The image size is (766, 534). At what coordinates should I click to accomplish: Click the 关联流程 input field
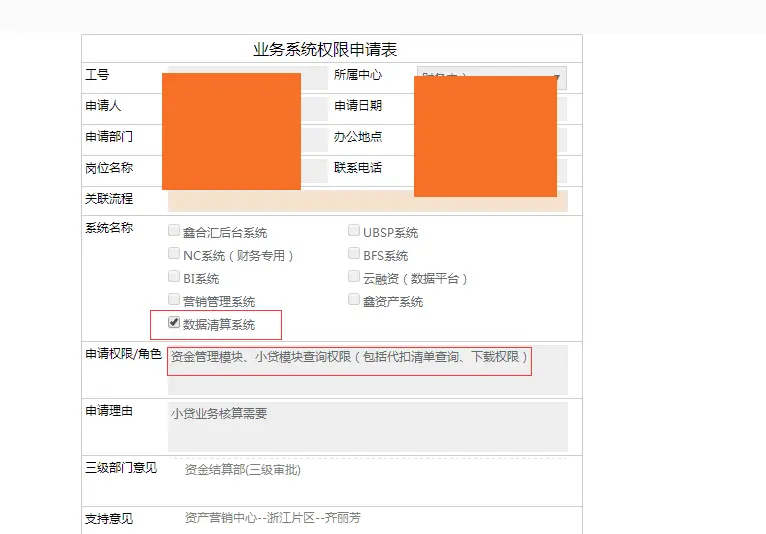tap(368, 201)
